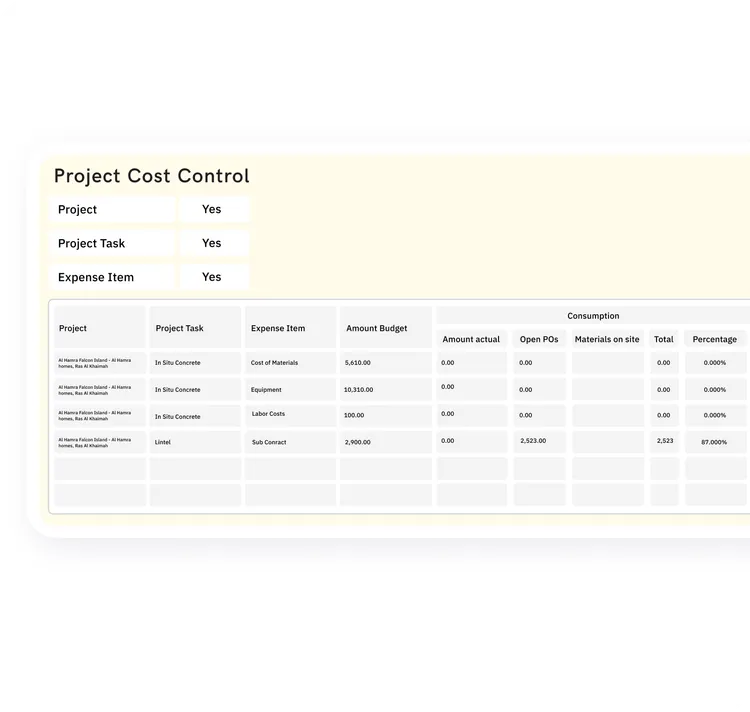Click the Open POs column header
Viewport: 750px width, 712px height.
(539, 339)
